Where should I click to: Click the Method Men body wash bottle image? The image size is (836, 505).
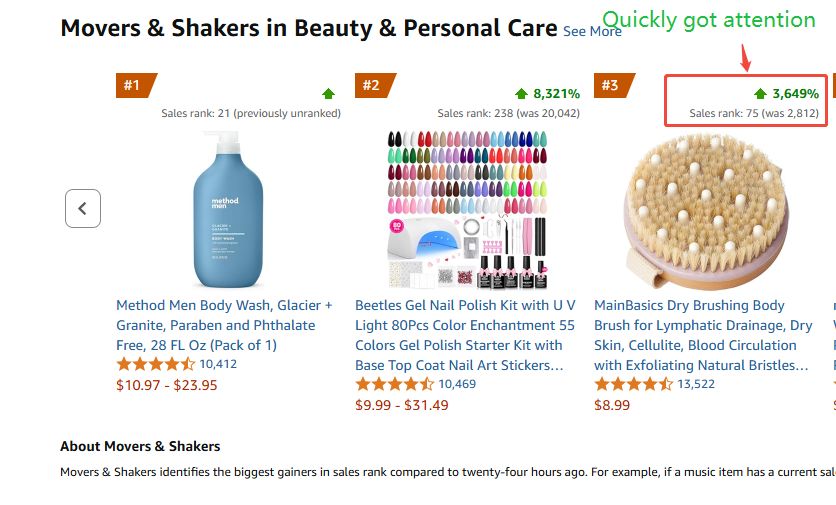(x=228, y=209)
